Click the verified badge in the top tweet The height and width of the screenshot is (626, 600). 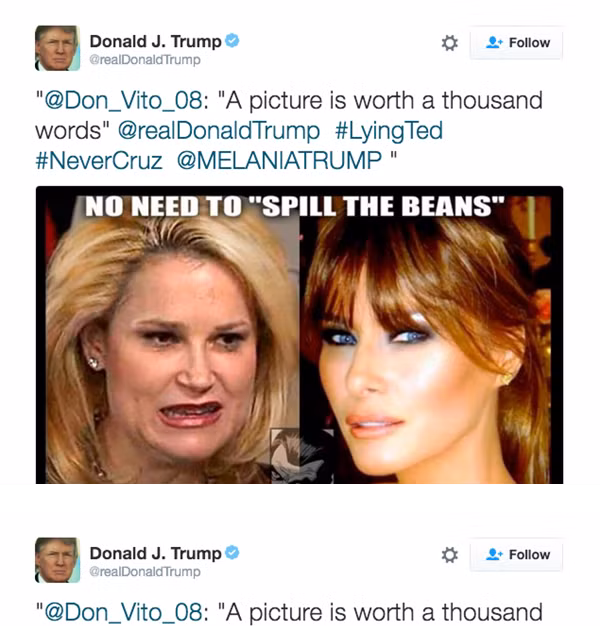[232, 40]
